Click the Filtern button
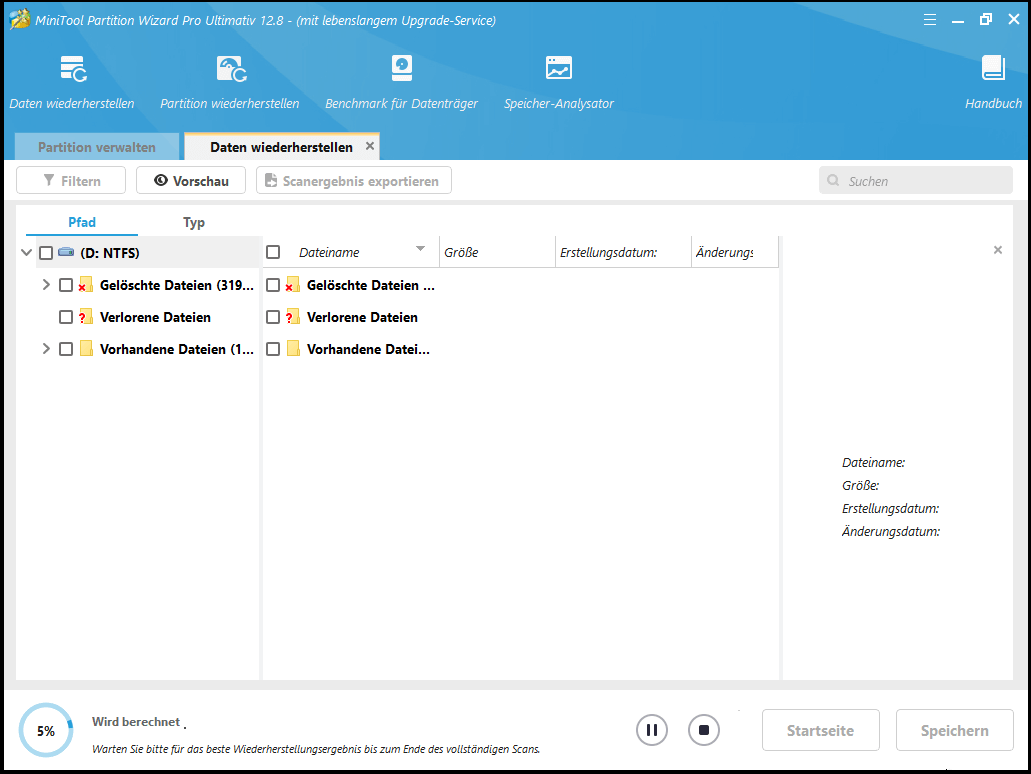Viewport: 1031px width, 774px height. click(x=71, y=180)
